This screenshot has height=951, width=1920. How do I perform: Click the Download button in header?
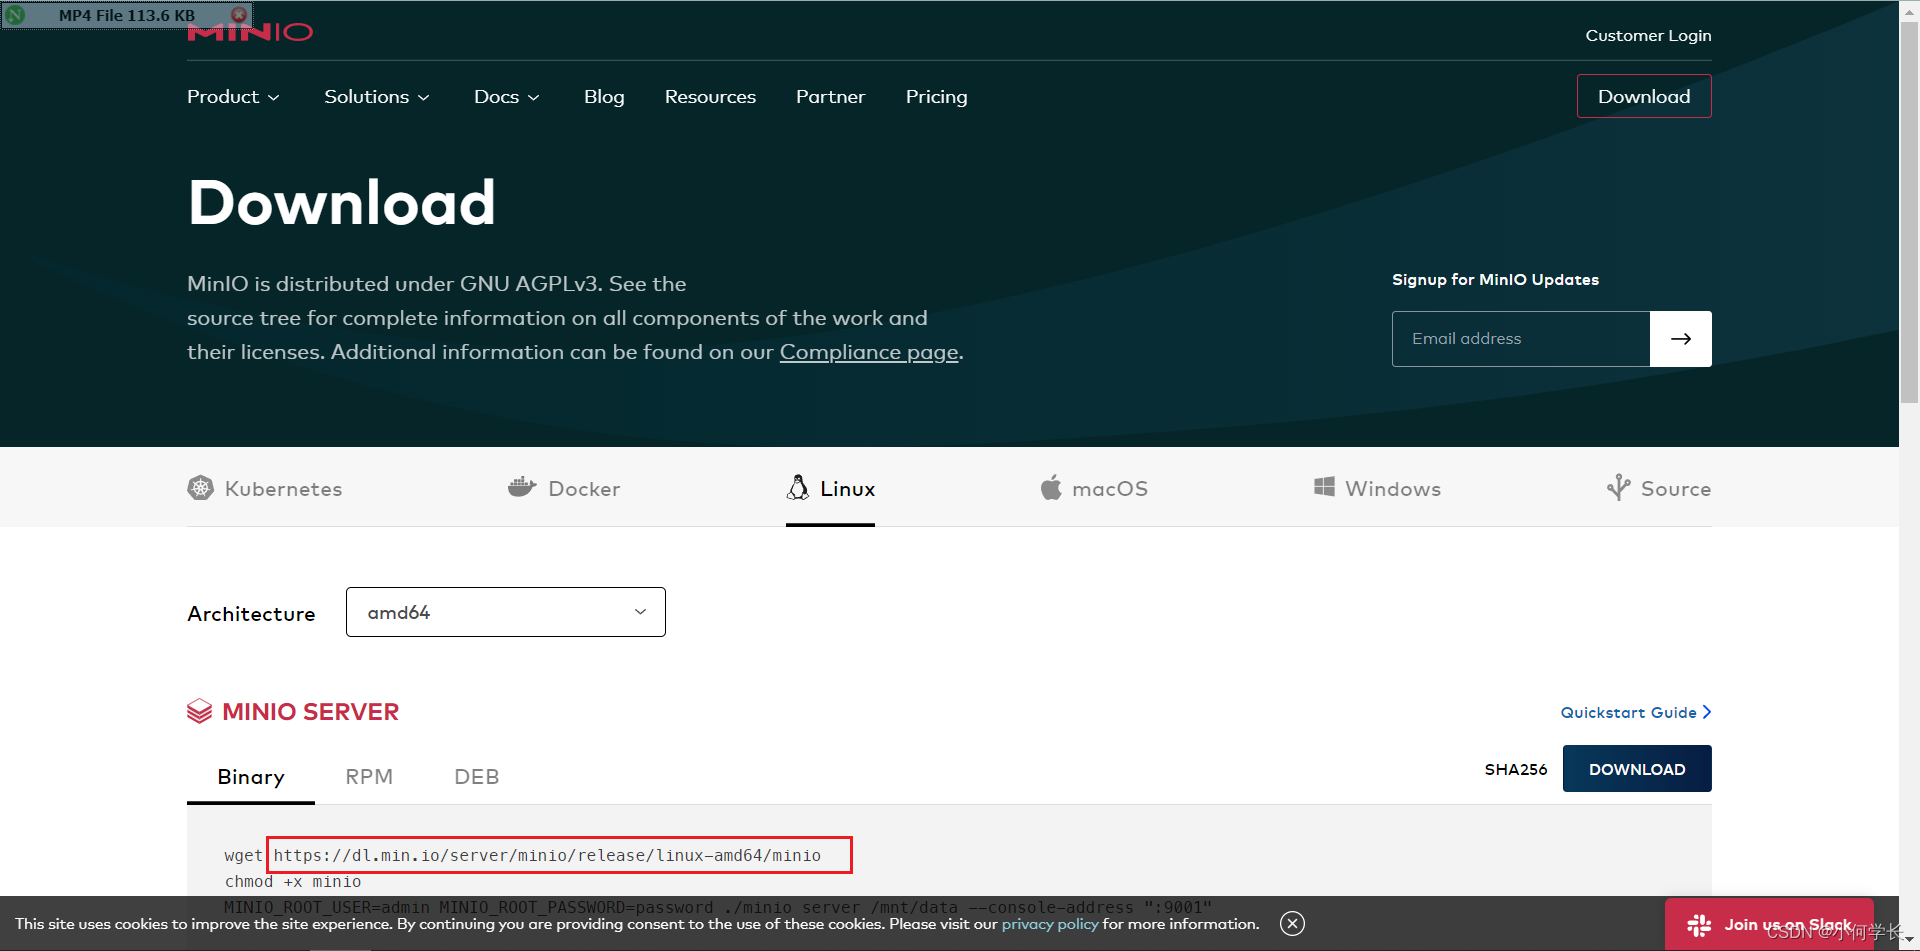(1644, 96)
